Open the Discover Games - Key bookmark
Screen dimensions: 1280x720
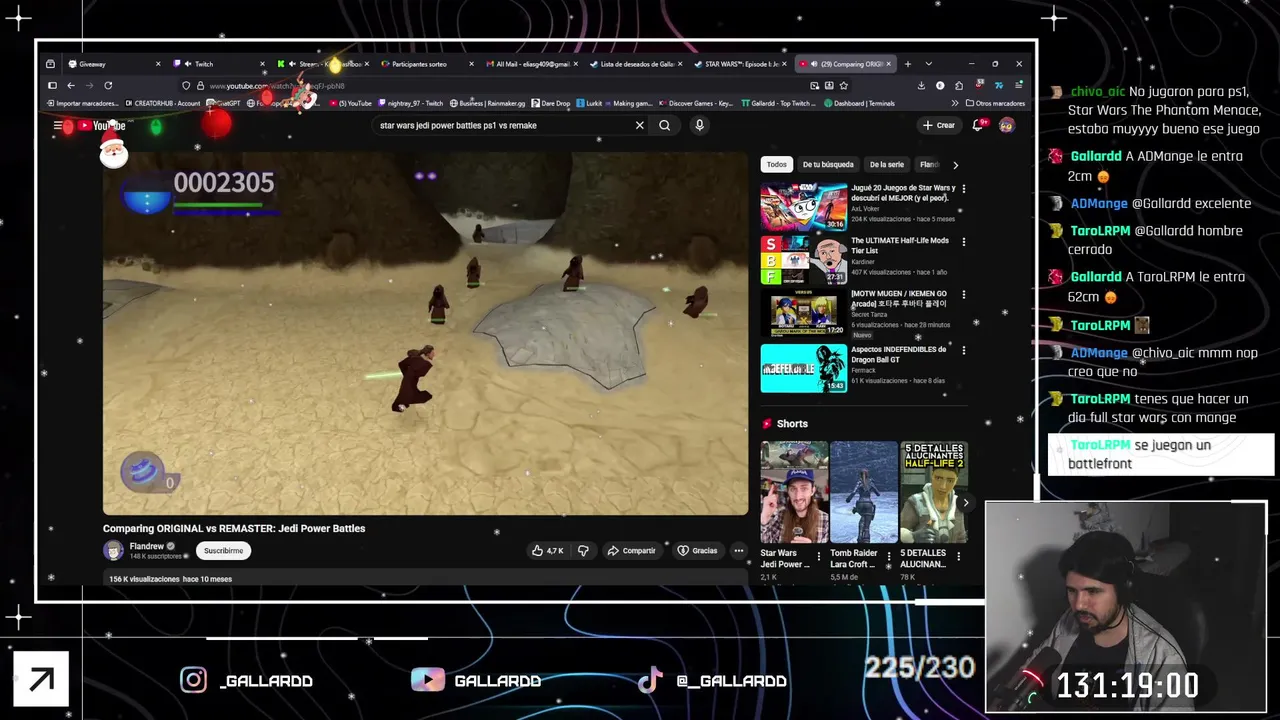696,103
